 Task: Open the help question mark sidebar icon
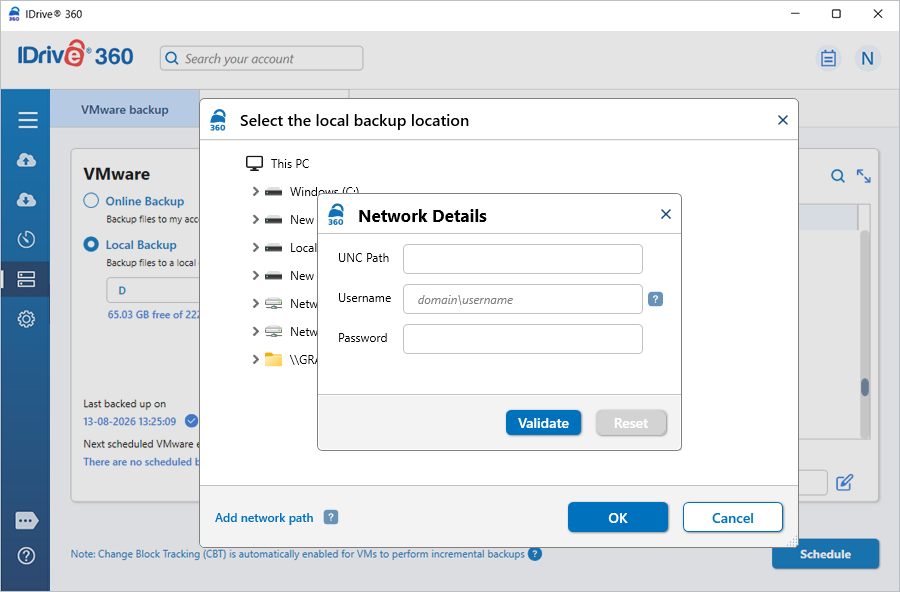(26, 555)
